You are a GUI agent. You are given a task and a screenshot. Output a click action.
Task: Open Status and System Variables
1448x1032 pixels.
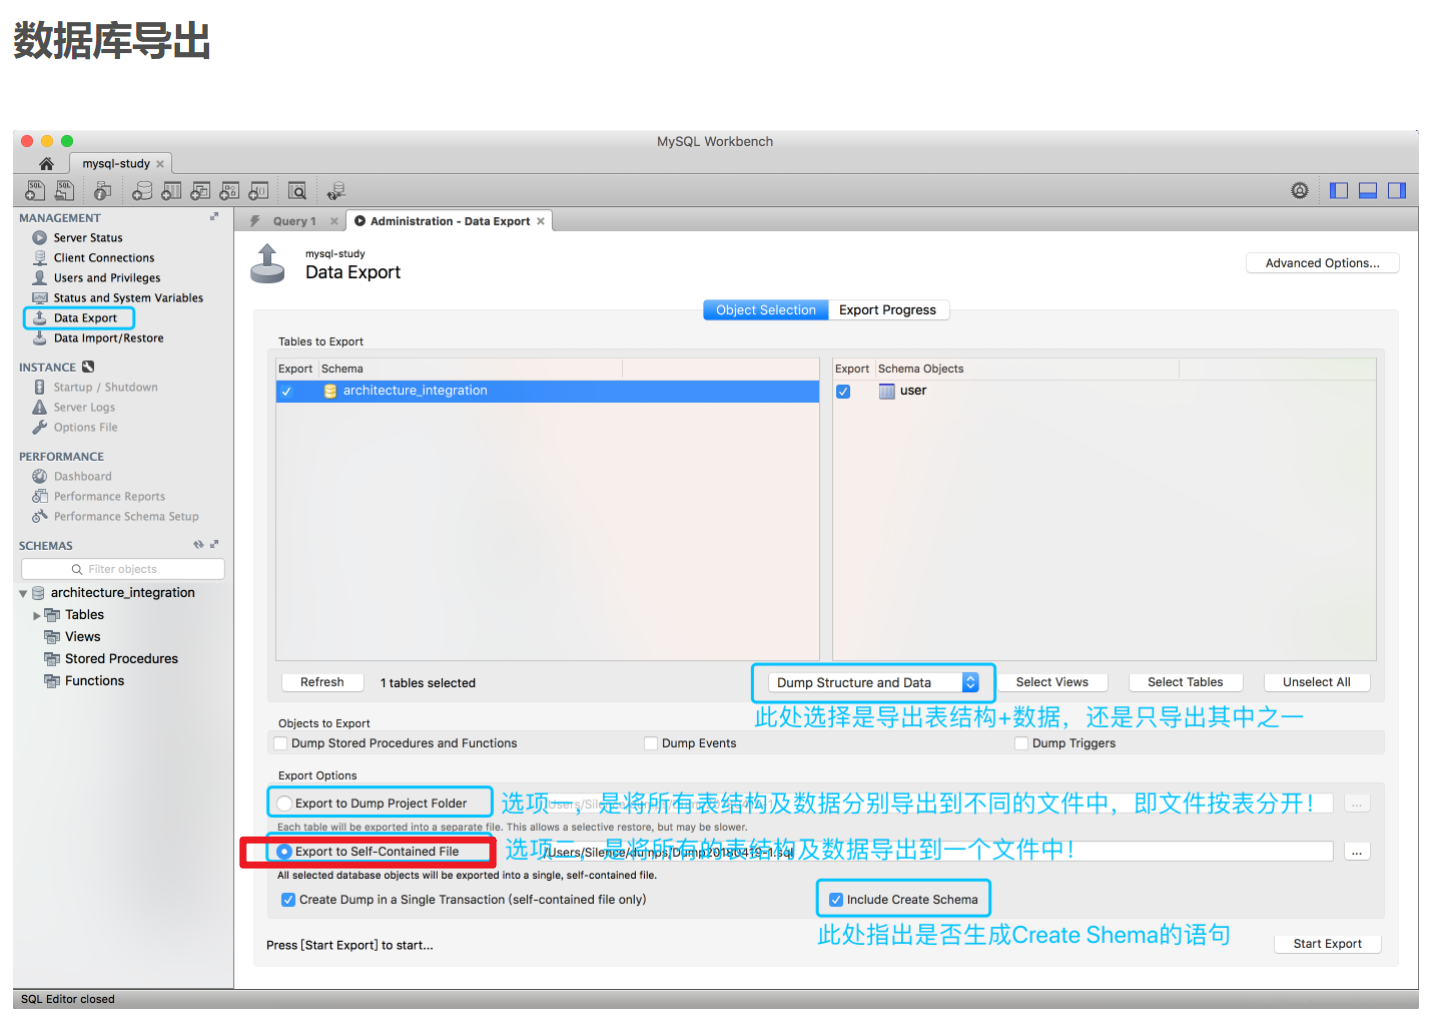tap(128, 298)
